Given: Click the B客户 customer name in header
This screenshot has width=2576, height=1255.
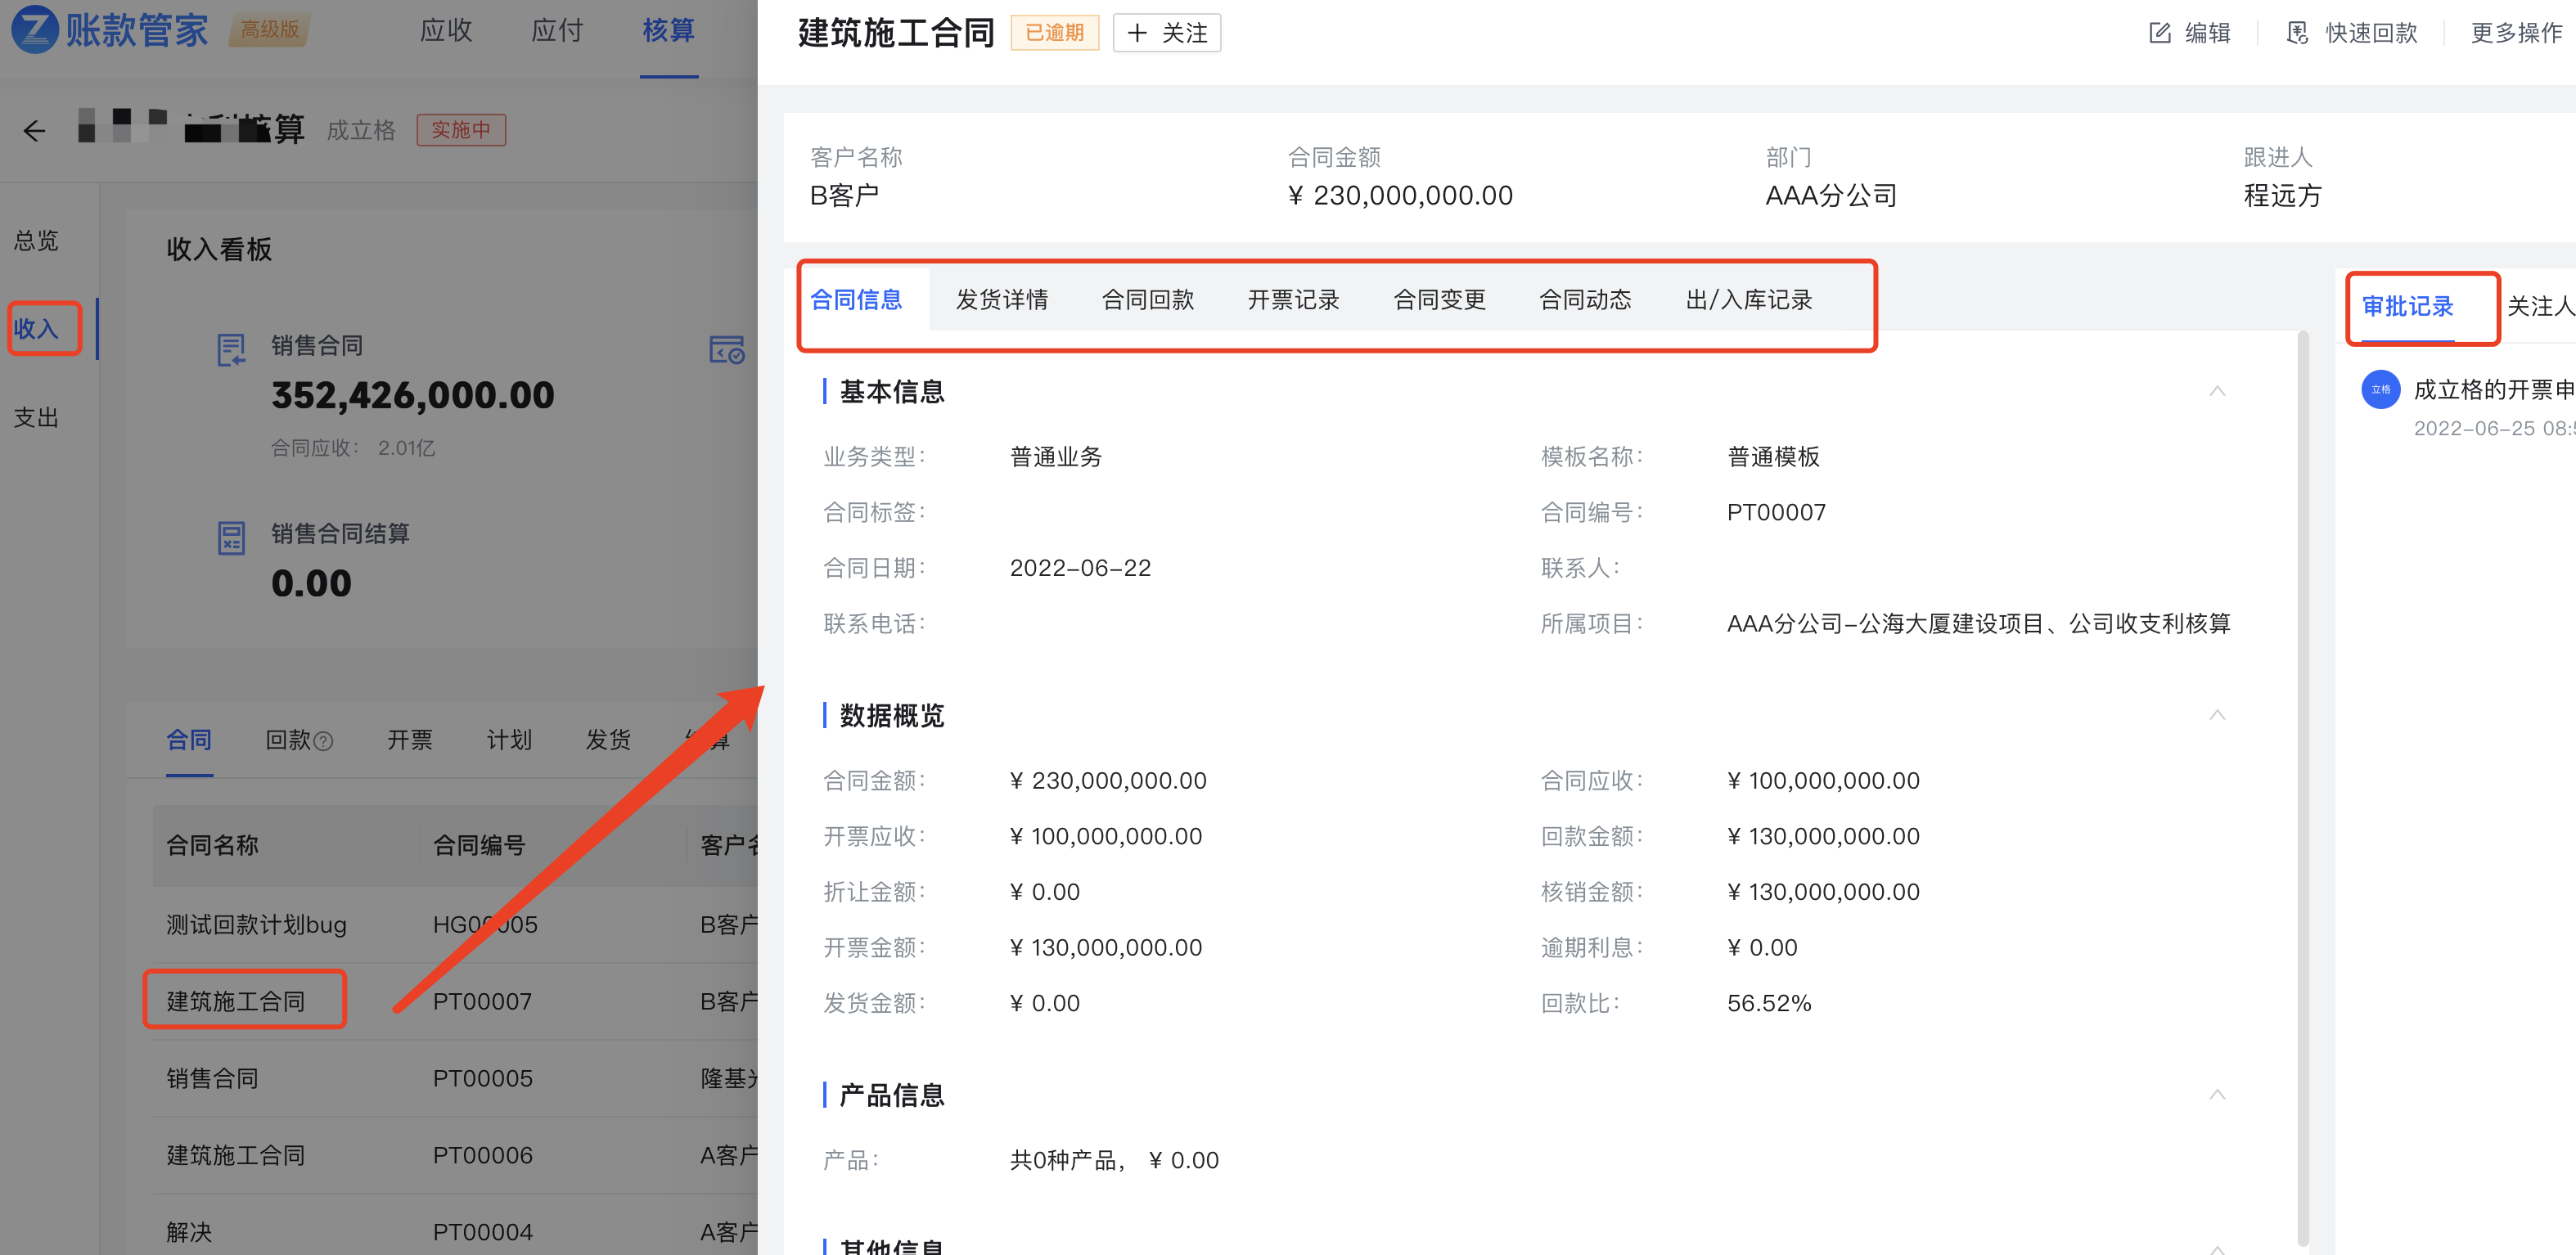Looking at the screenshot, I should [844, 196].
